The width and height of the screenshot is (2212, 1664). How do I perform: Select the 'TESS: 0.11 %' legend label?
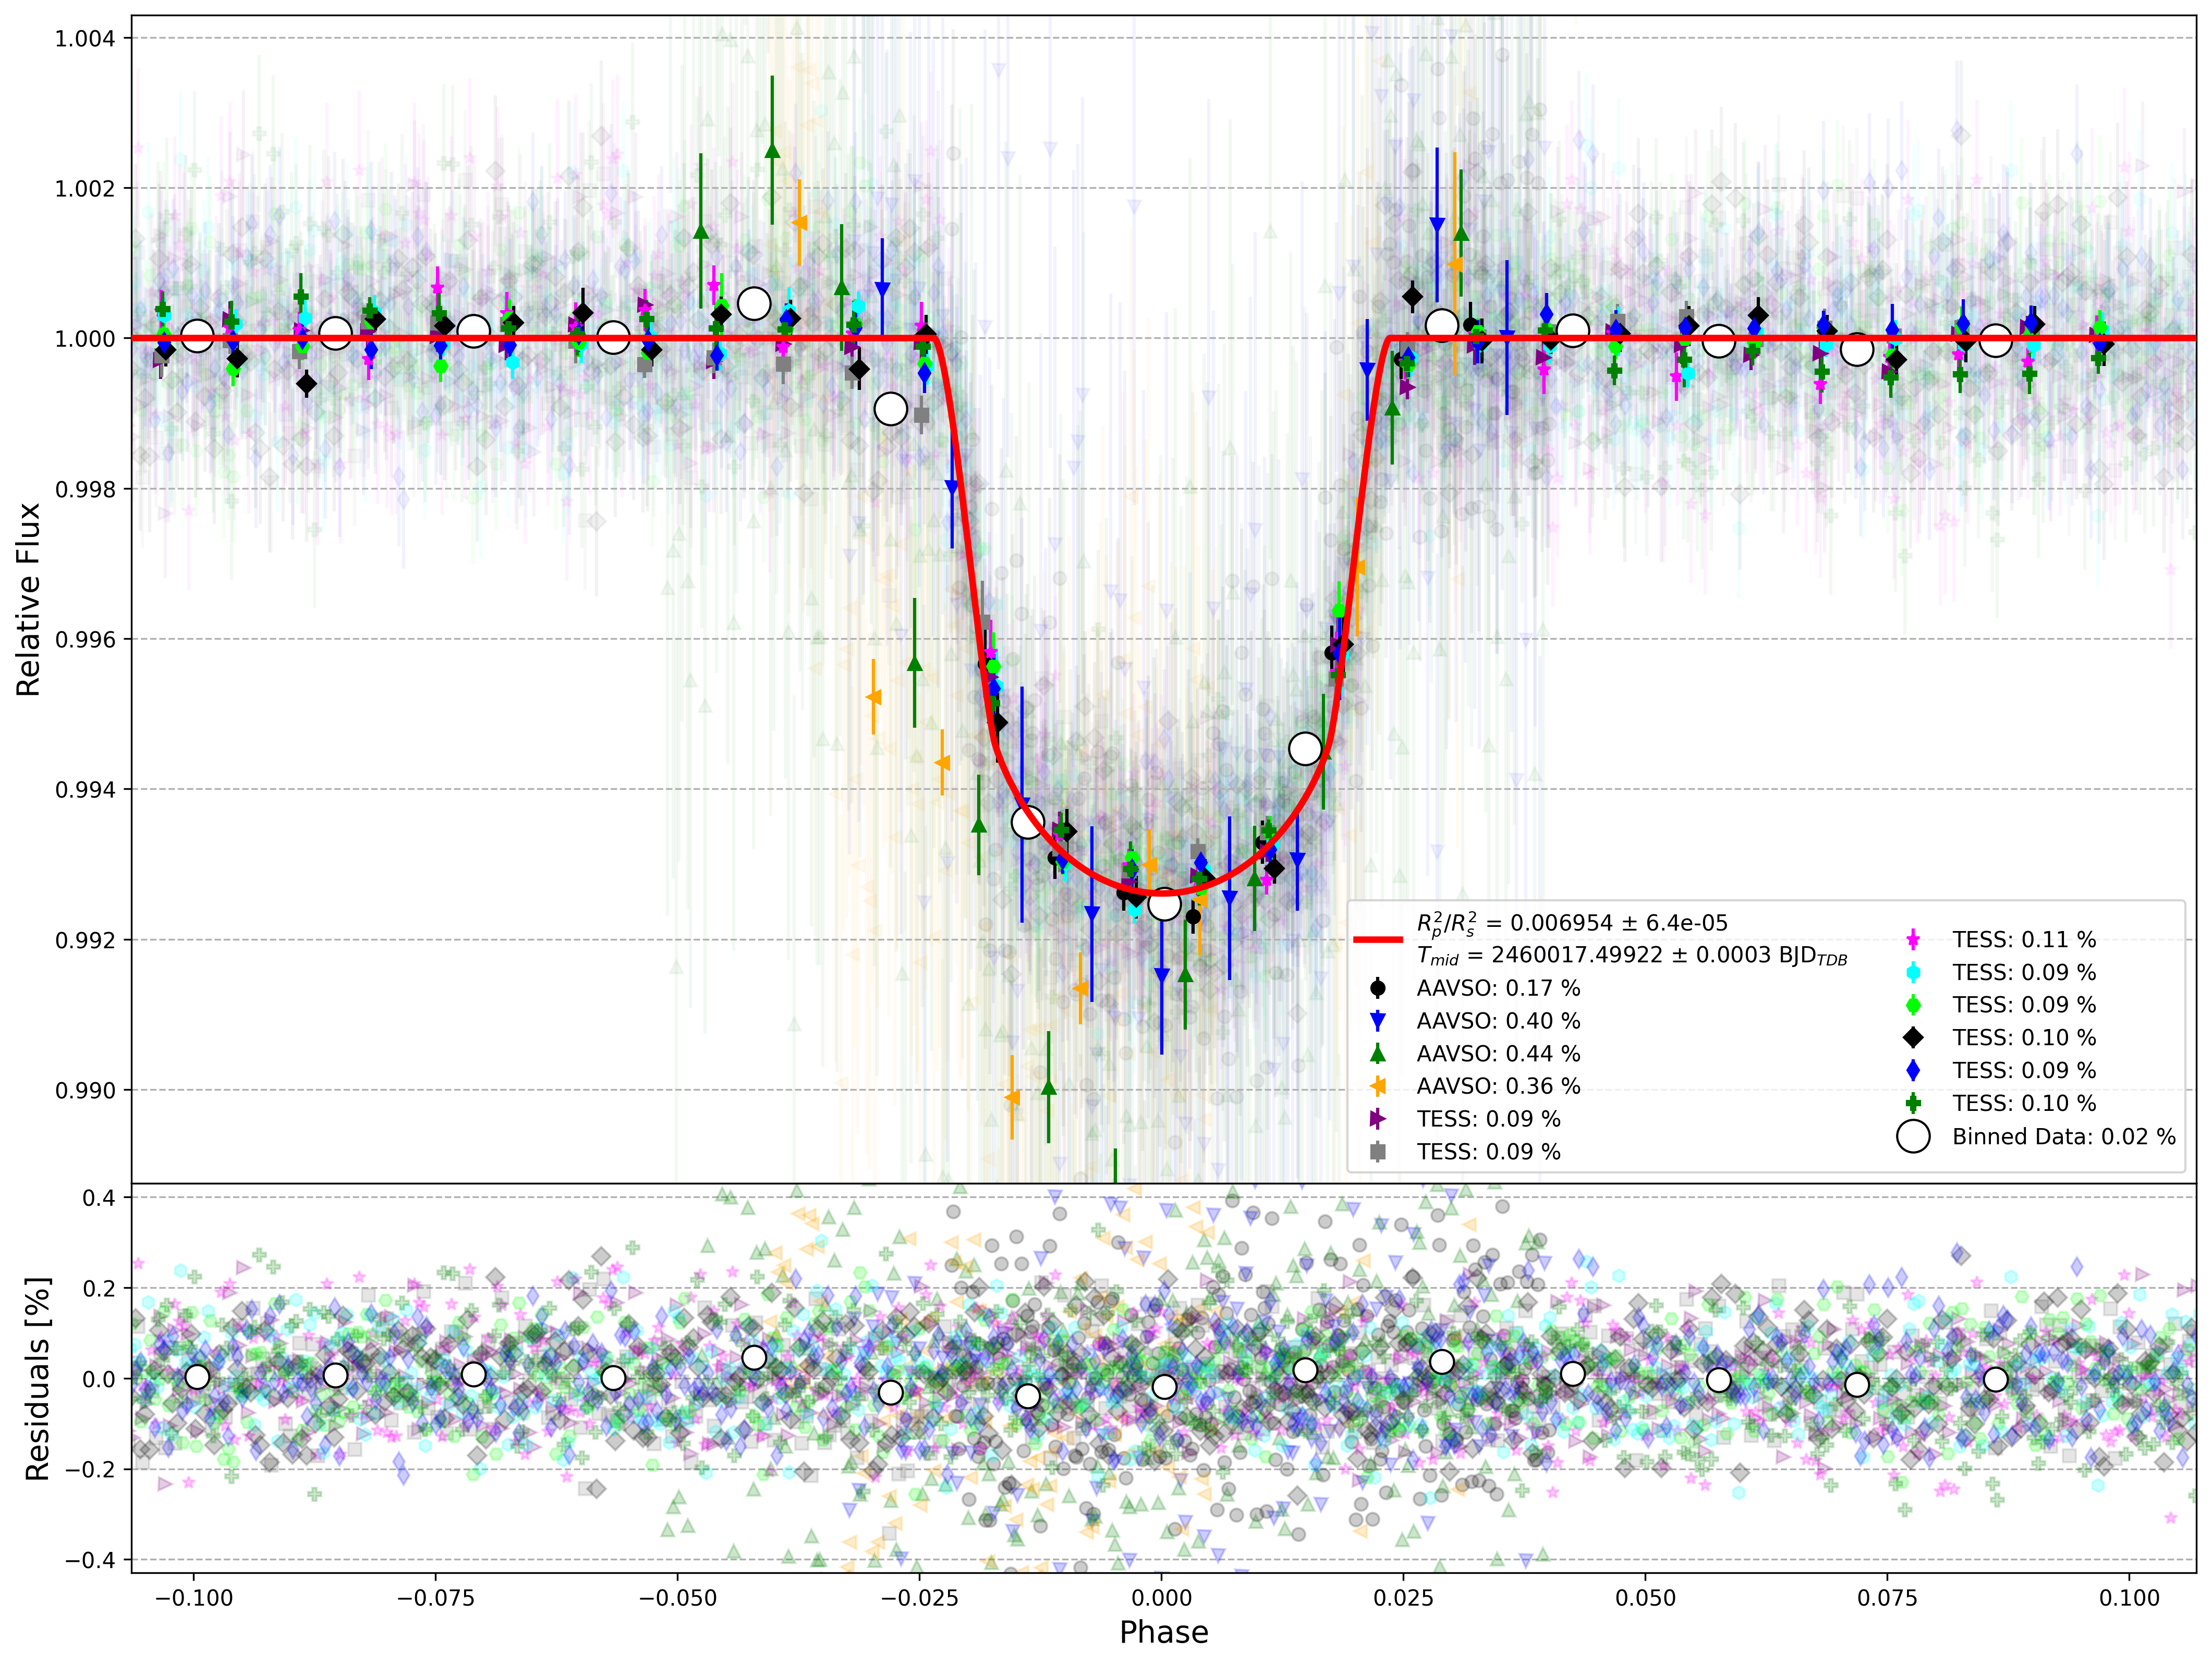(2024, 939)
